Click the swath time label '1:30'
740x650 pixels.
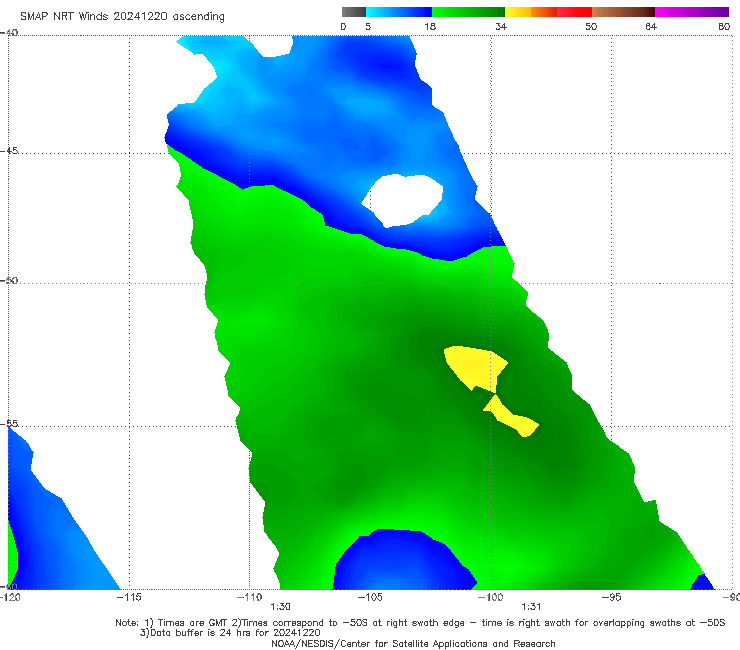click(280, 607)
